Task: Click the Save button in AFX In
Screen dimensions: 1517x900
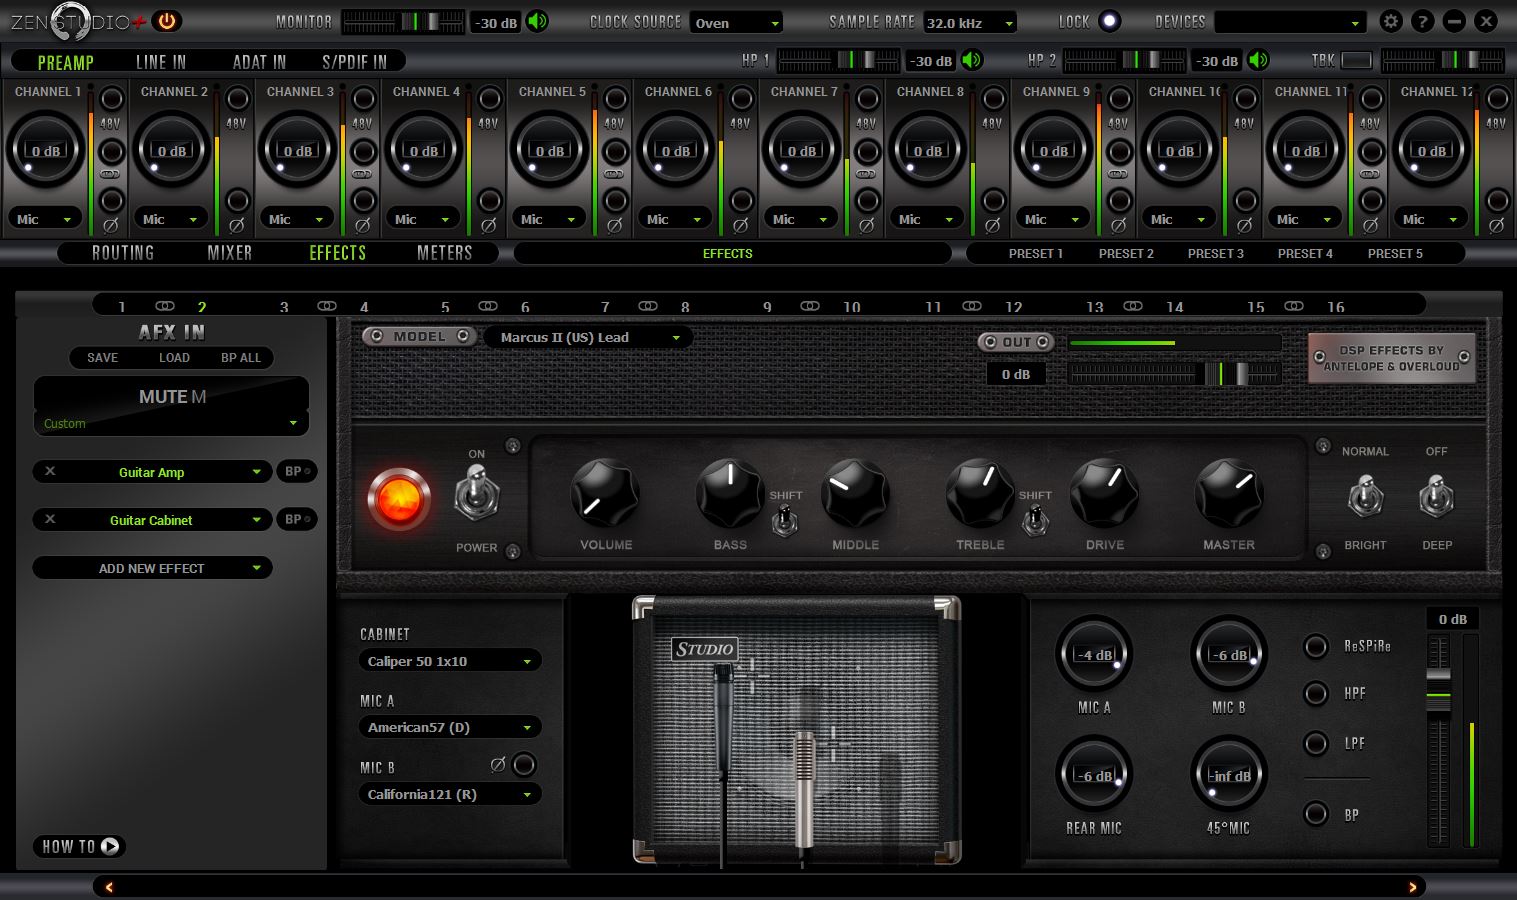Action: (x=102, y=357)
